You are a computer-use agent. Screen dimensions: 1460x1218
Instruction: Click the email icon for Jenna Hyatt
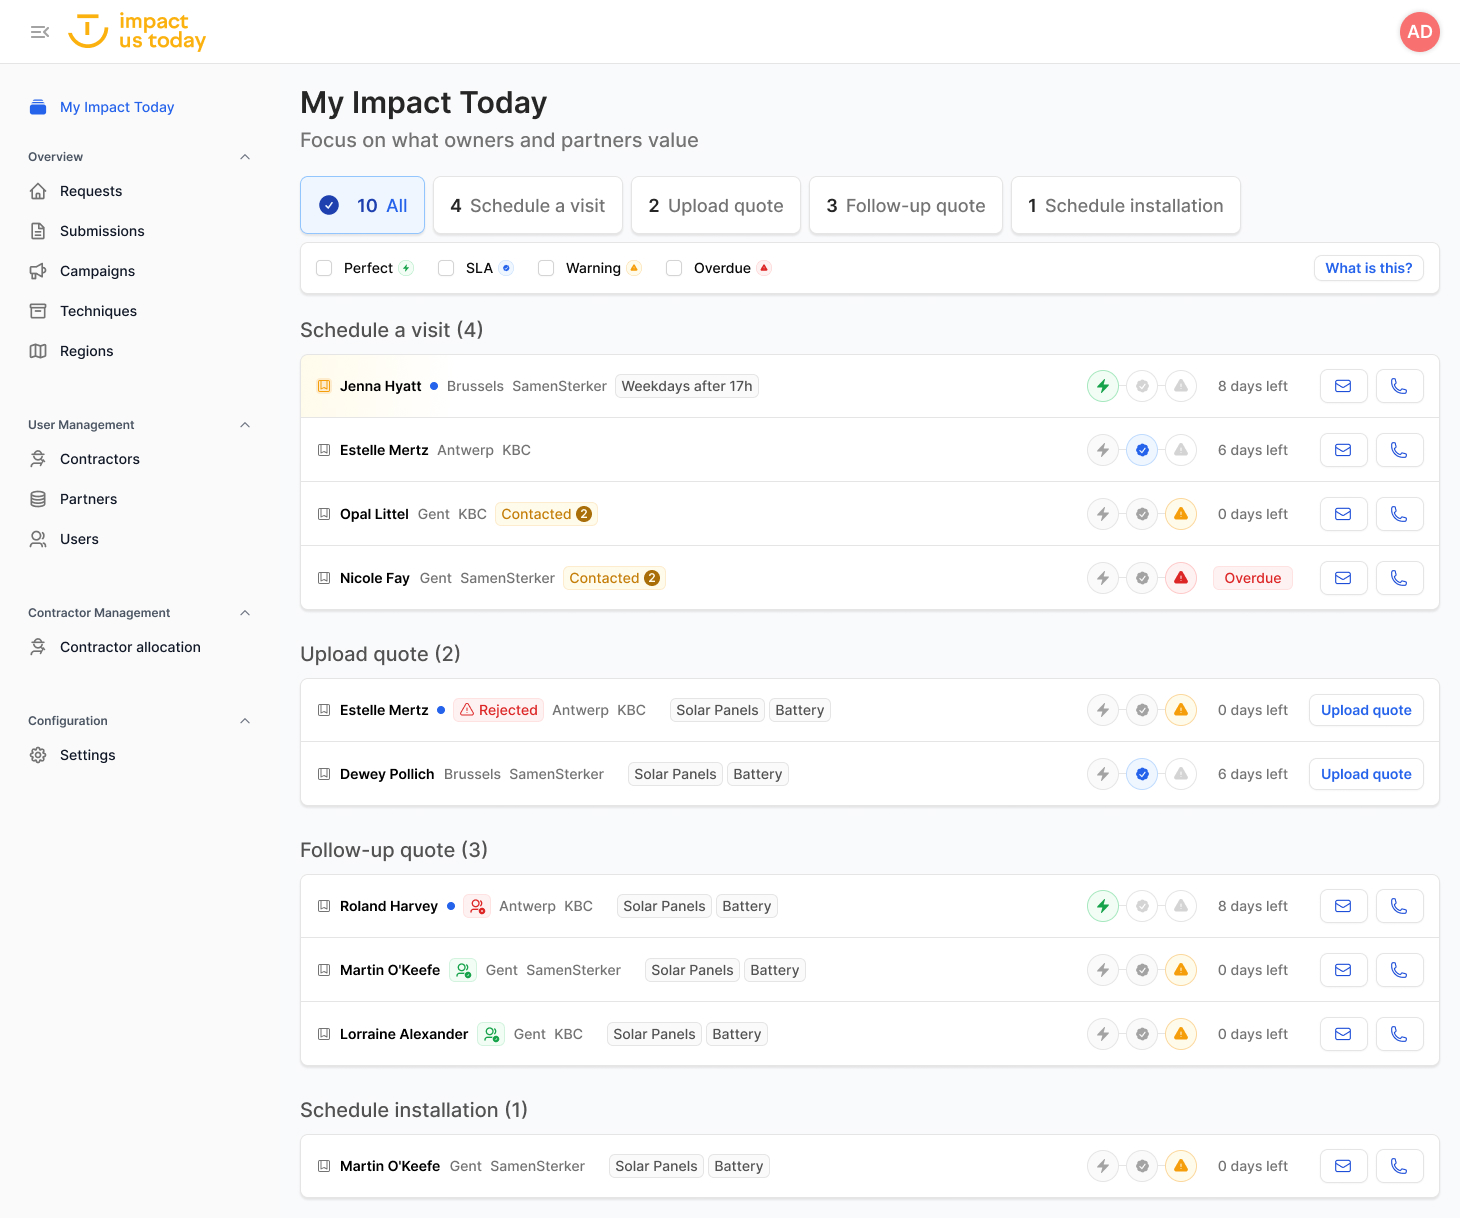pyautogui.click(x=1343, y=386)
